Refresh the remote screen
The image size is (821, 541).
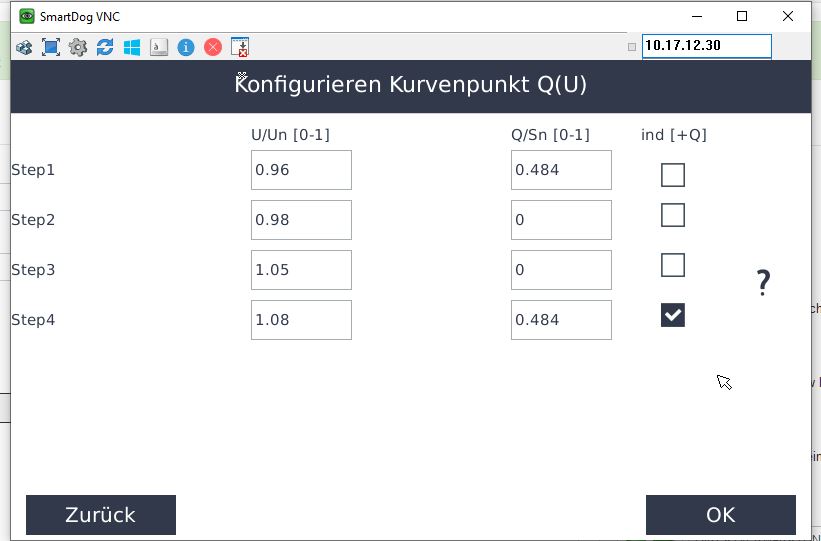(105, 47)
